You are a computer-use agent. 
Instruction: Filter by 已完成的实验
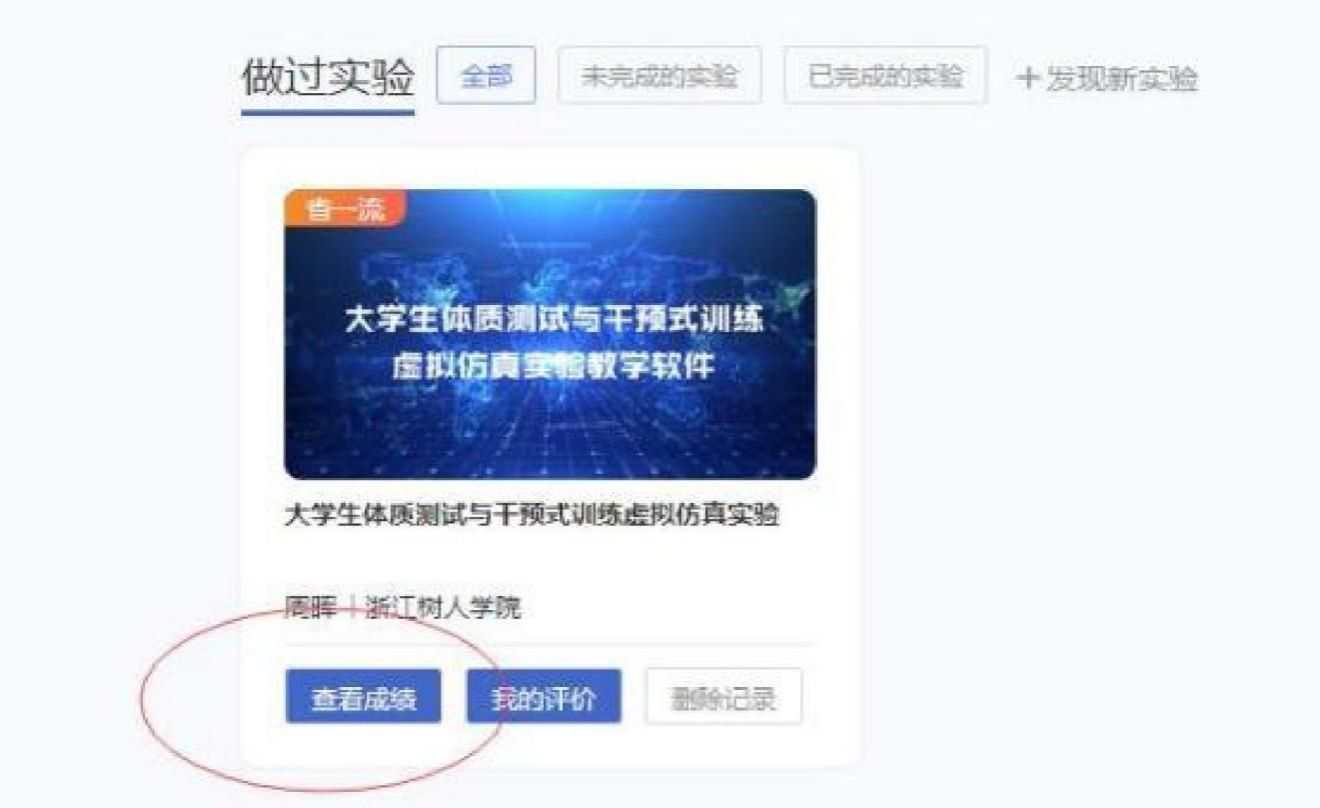click(x=886, y=76)
